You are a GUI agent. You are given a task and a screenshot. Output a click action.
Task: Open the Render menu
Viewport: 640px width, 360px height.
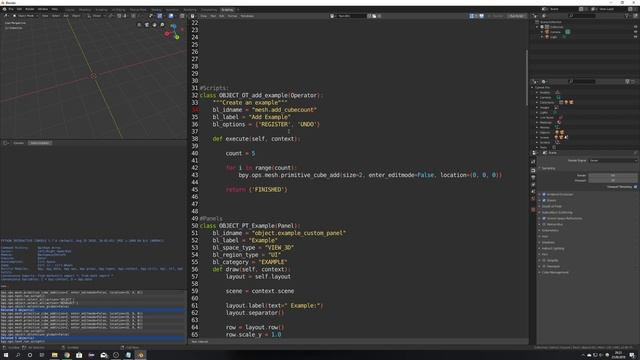click(30, 9)
